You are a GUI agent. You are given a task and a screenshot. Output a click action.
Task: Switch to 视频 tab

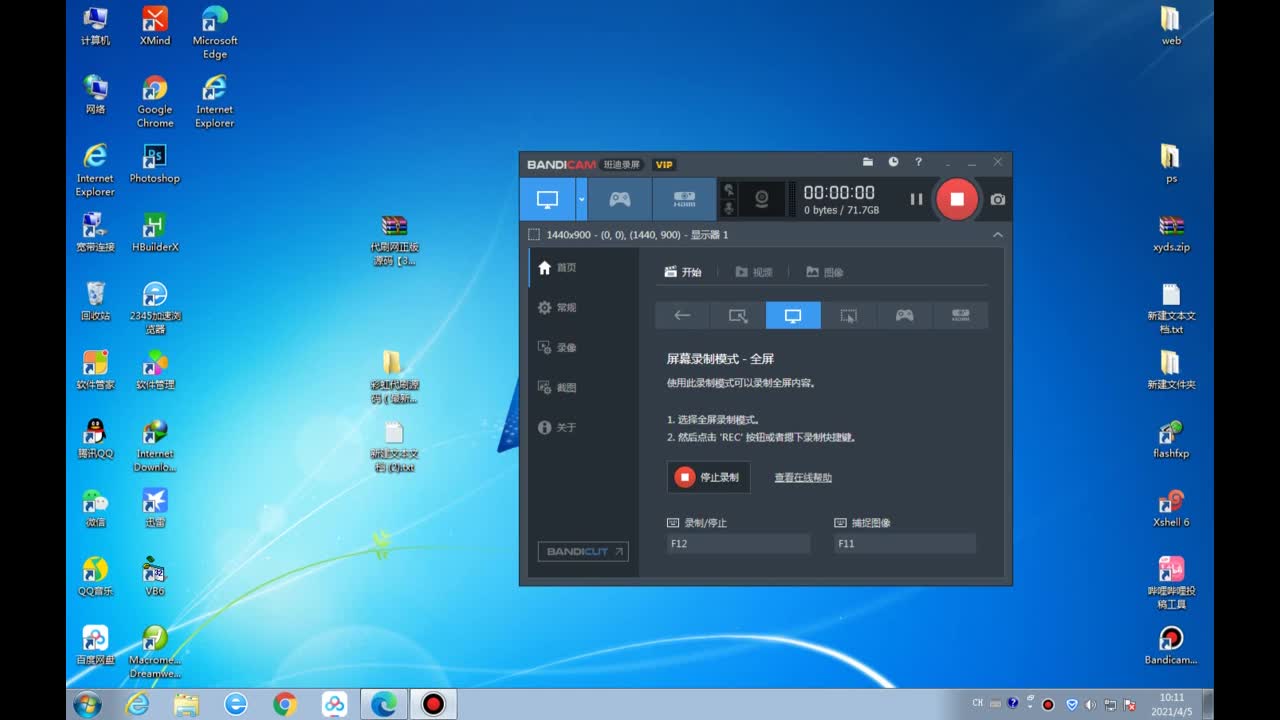pos(754,272)
